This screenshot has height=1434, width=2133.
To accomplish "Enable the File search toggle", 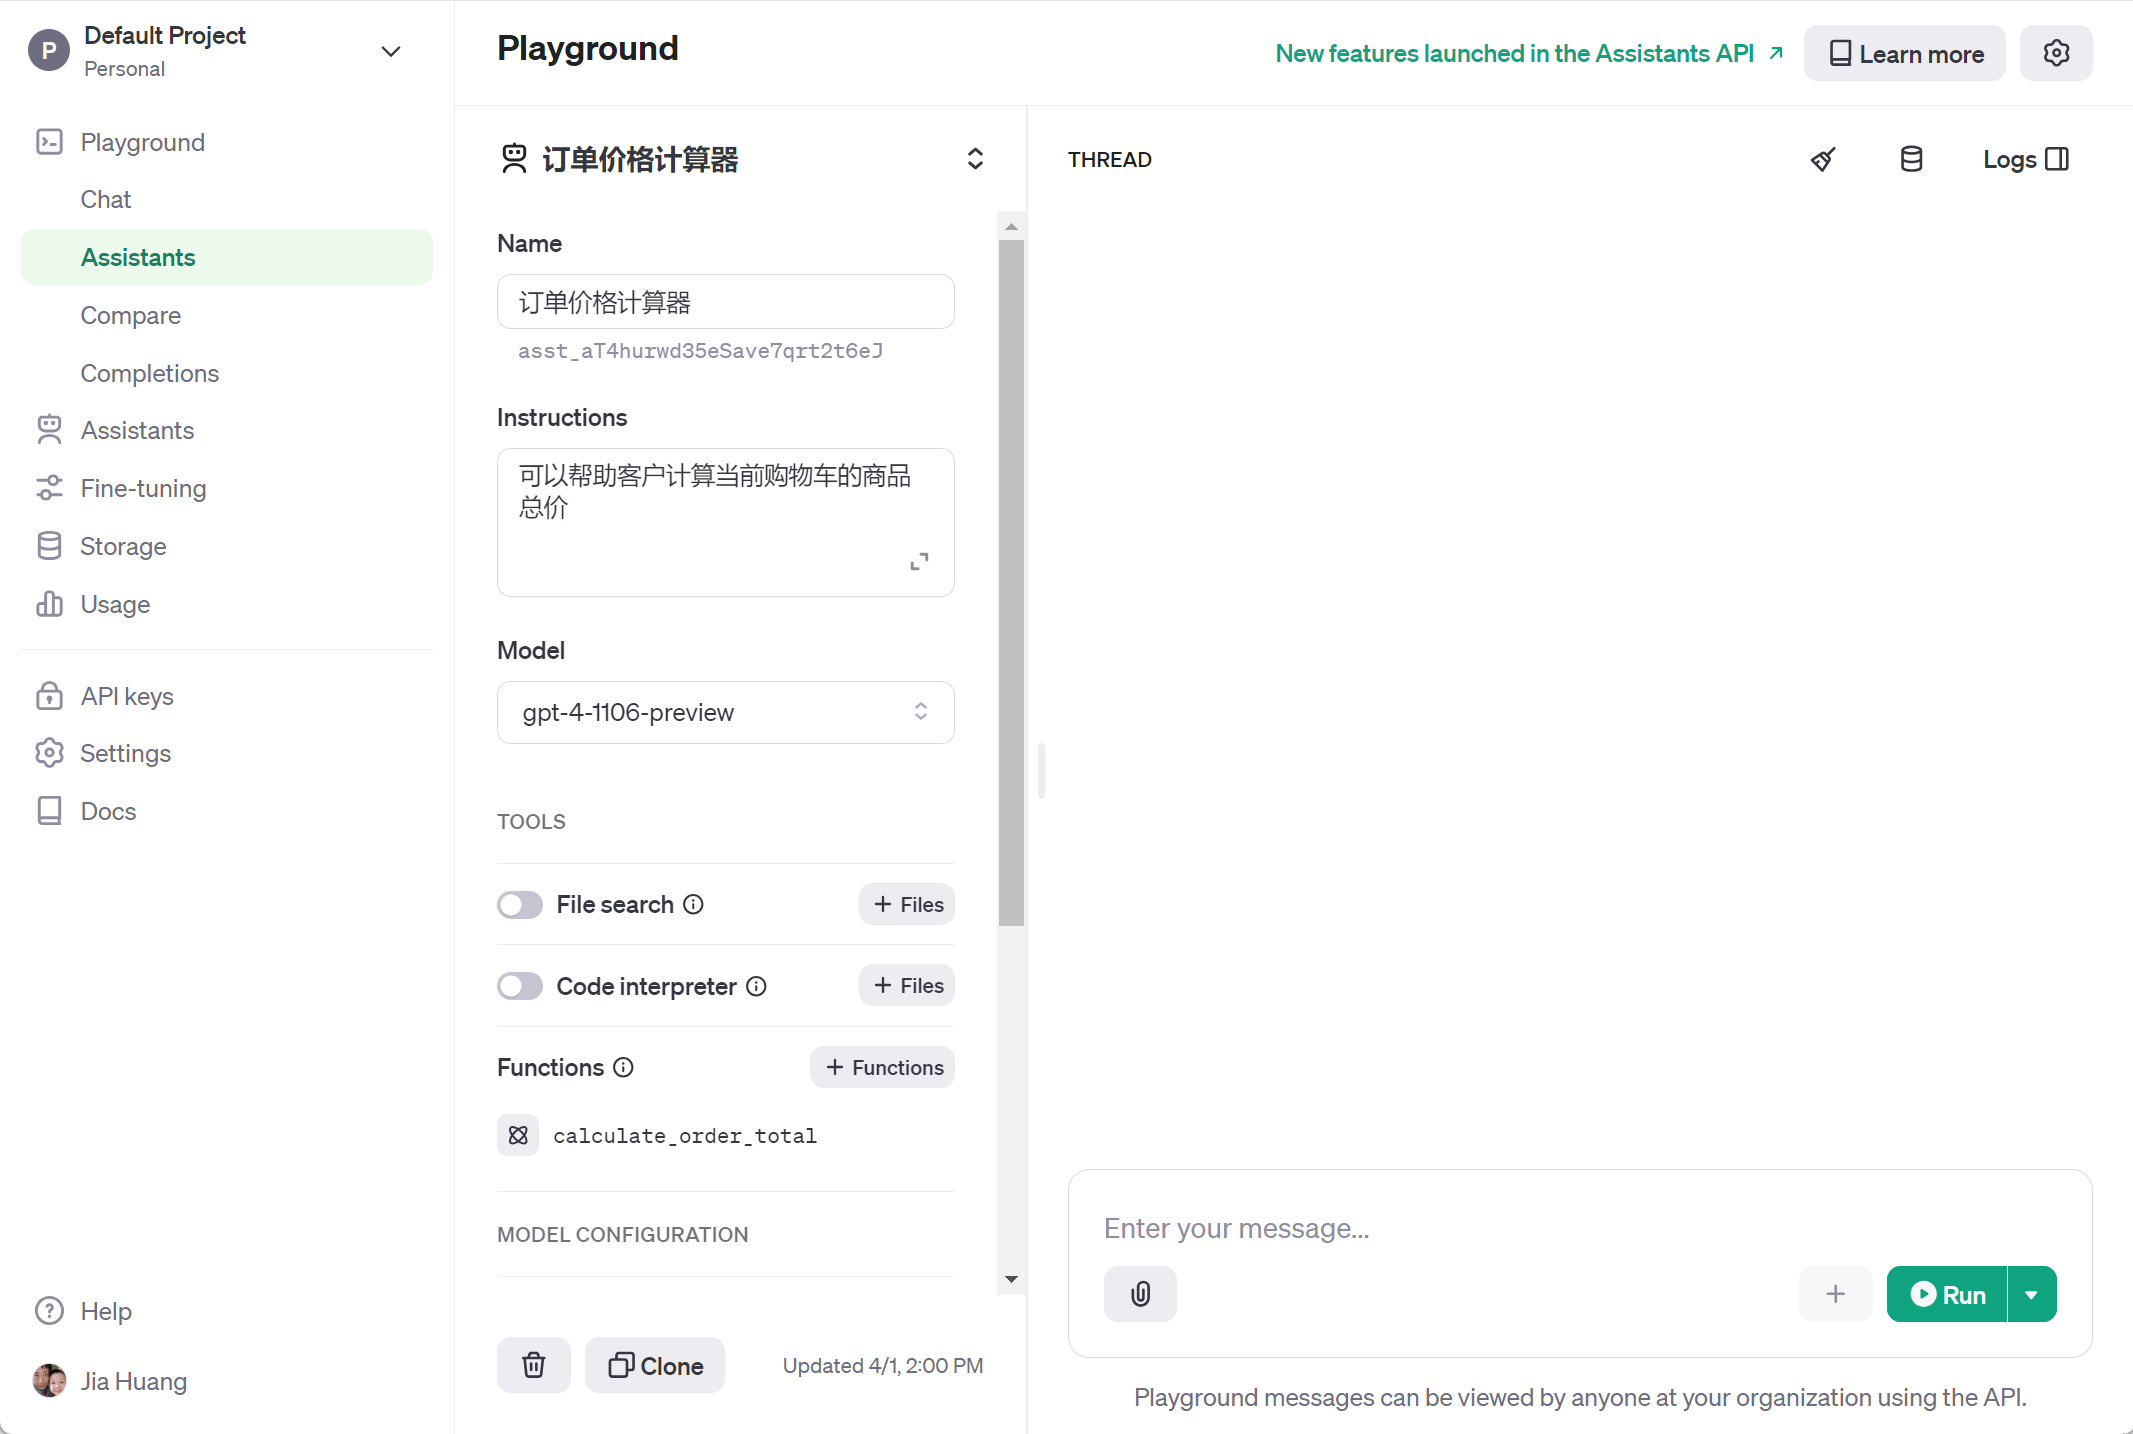I will tap(520, 905).
